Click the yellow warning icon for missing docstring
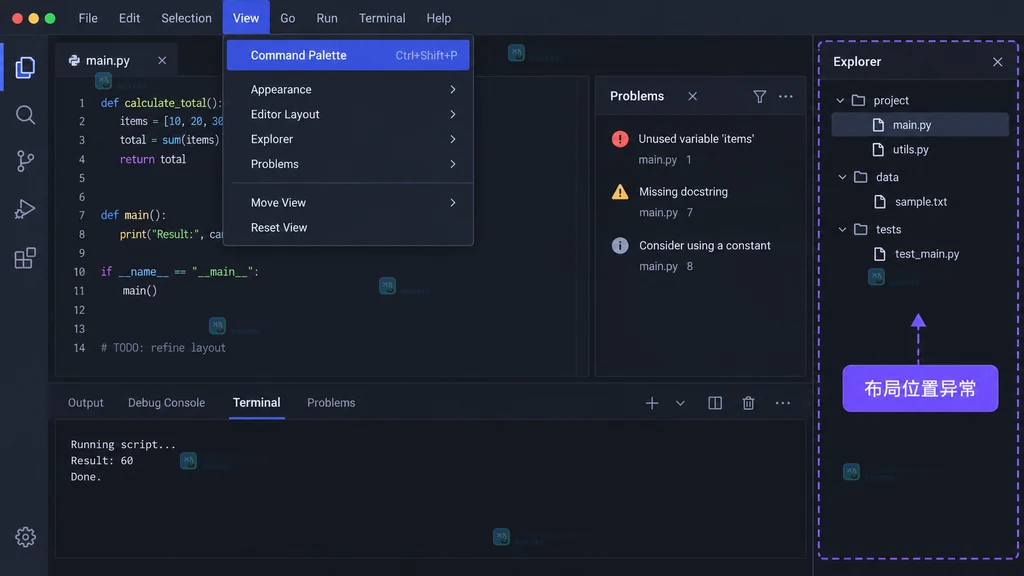Image resolution: width=1024 pixels, height=576 pixels. click(x=620, y=192)
